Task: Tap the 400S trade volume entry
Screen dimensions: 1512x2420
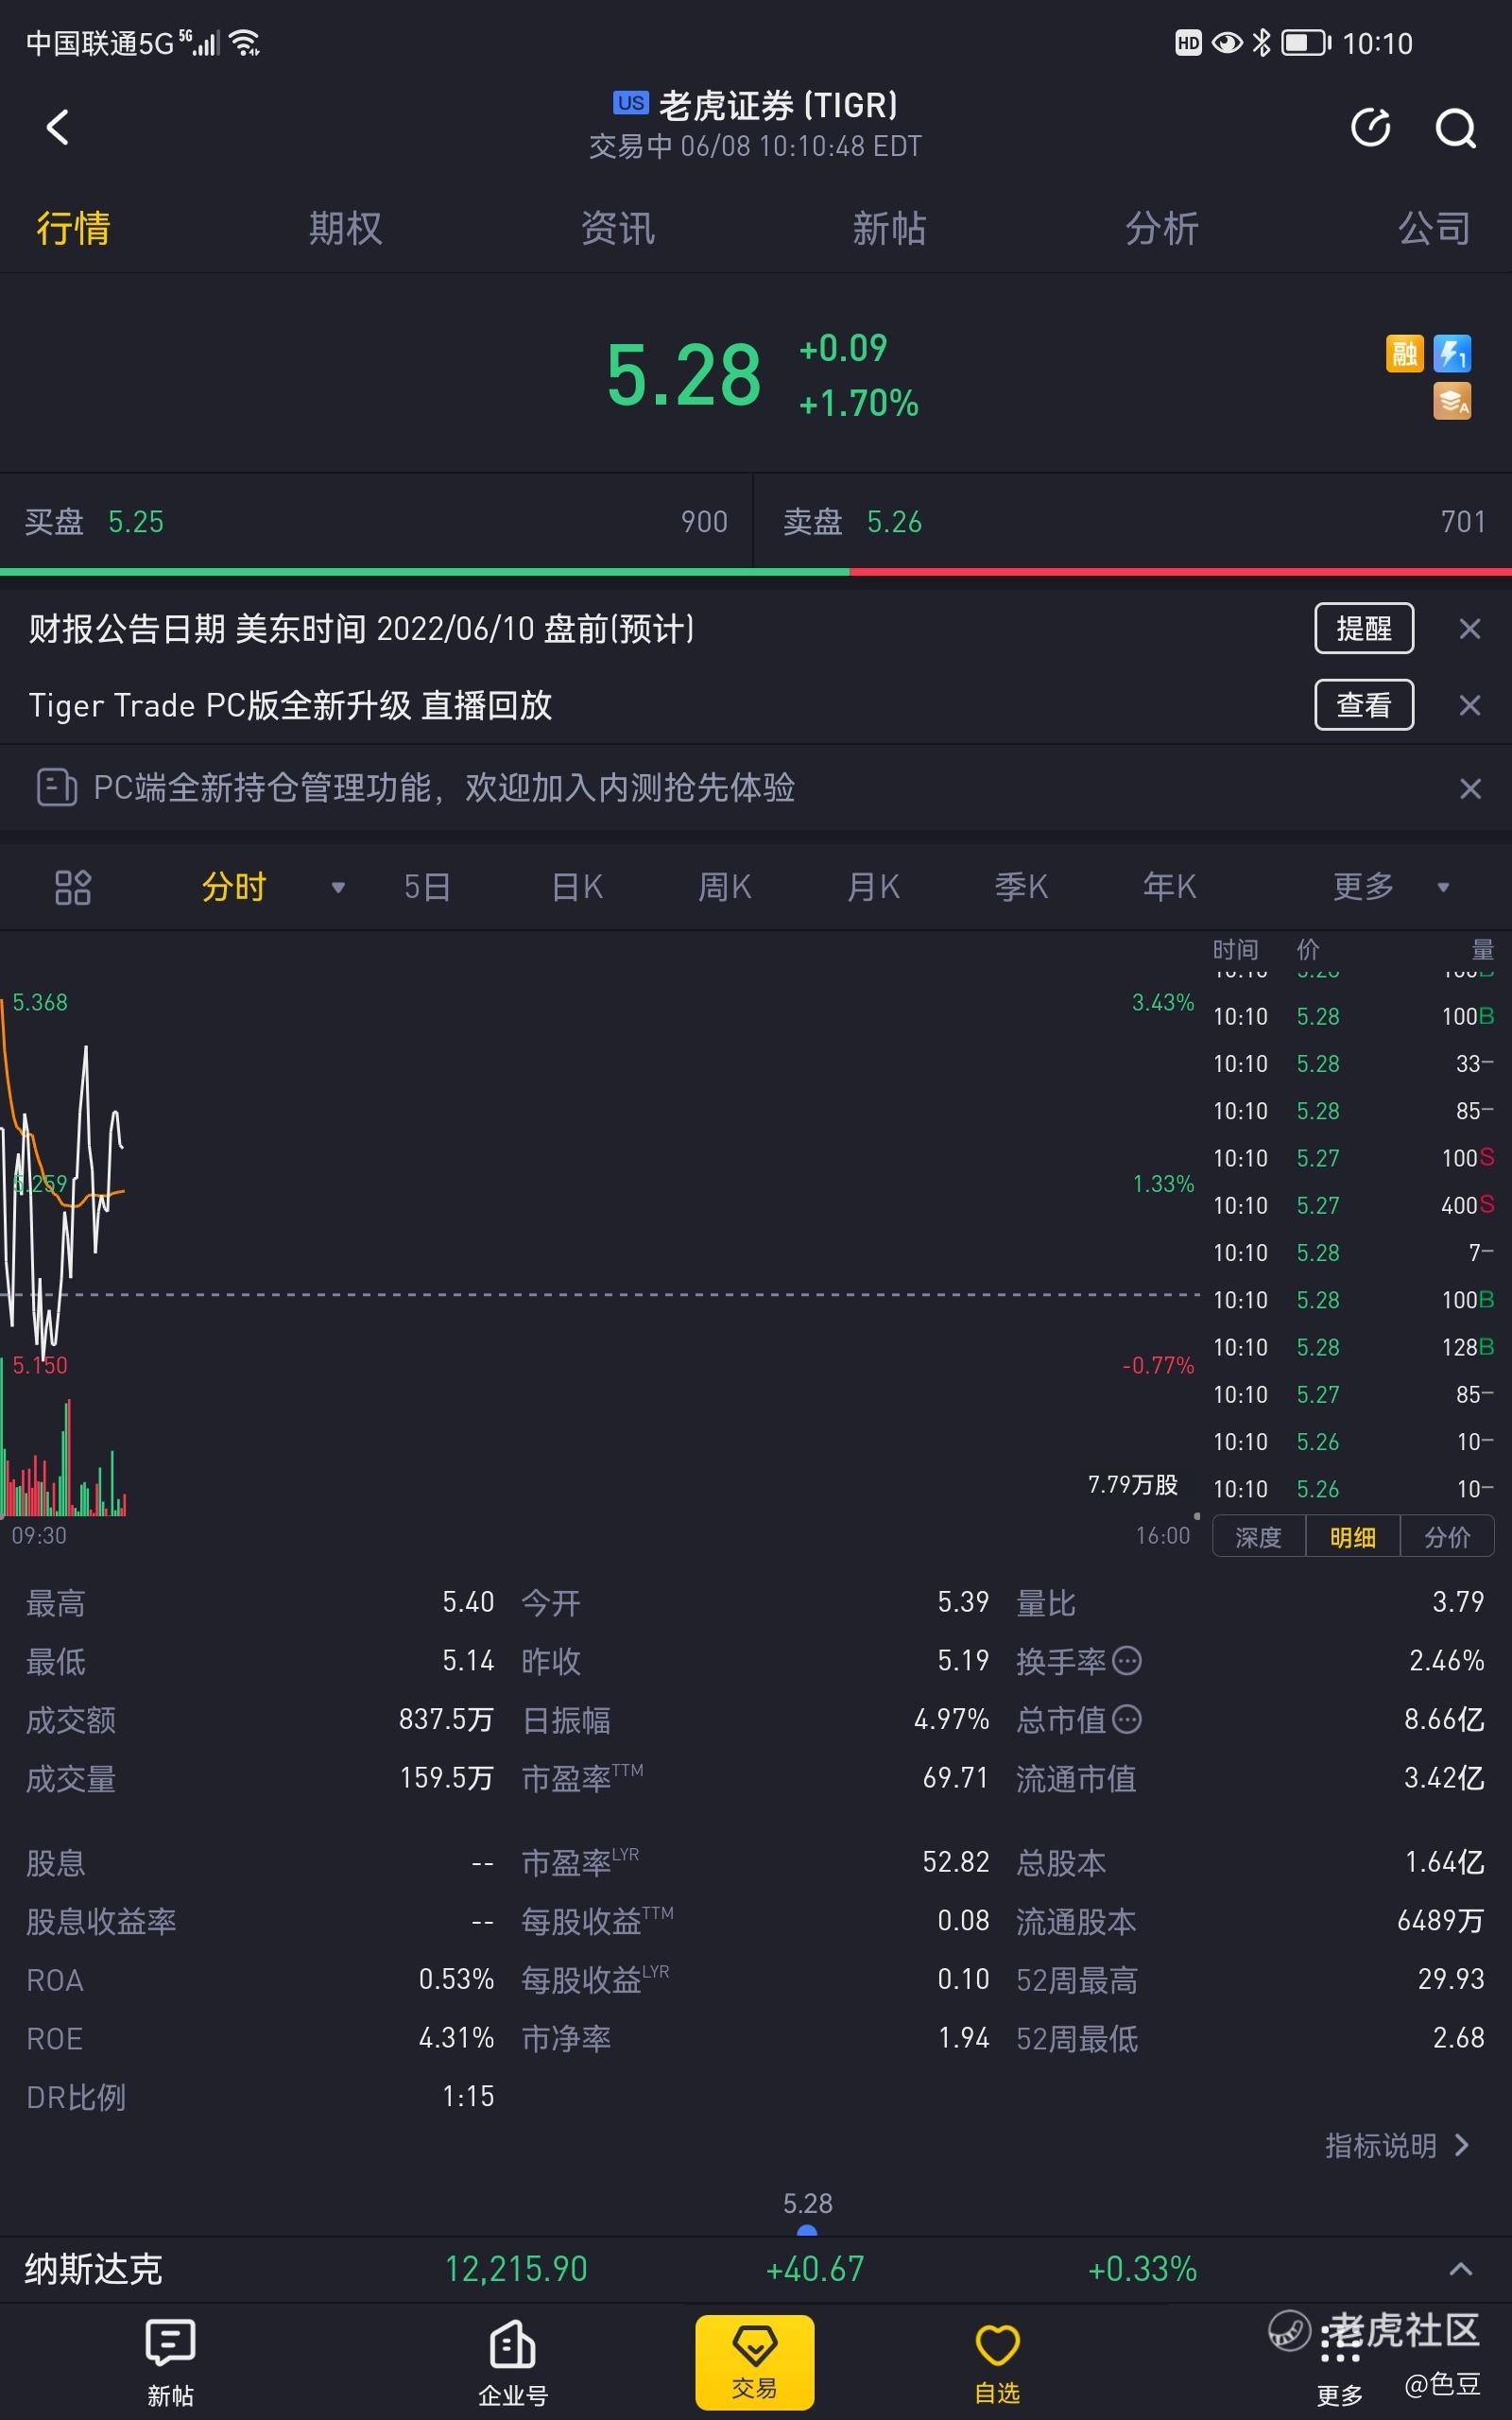Action: coord(1467,1205)
